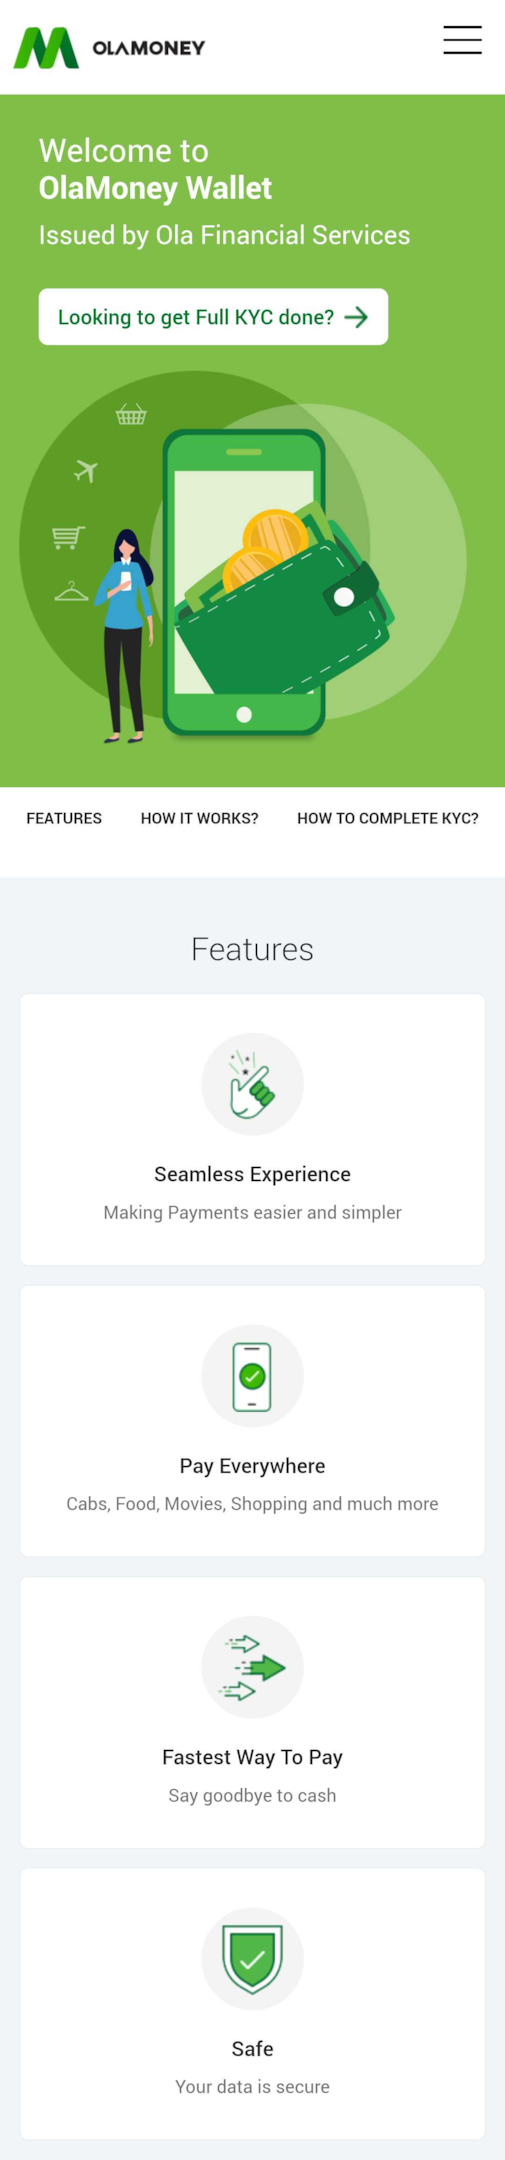Click the Pay Everywhere phone checkmark icon
Viewport: 505px width, 2160px height.
tap(252, 1375)
